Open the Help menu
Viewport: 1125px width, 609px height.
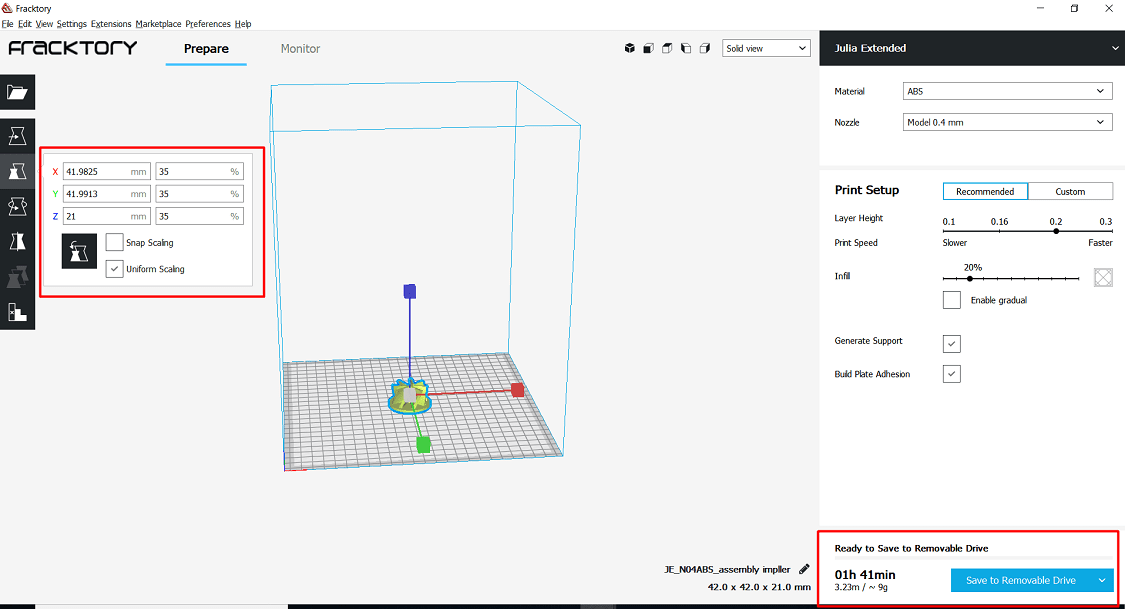pos(243,24)
